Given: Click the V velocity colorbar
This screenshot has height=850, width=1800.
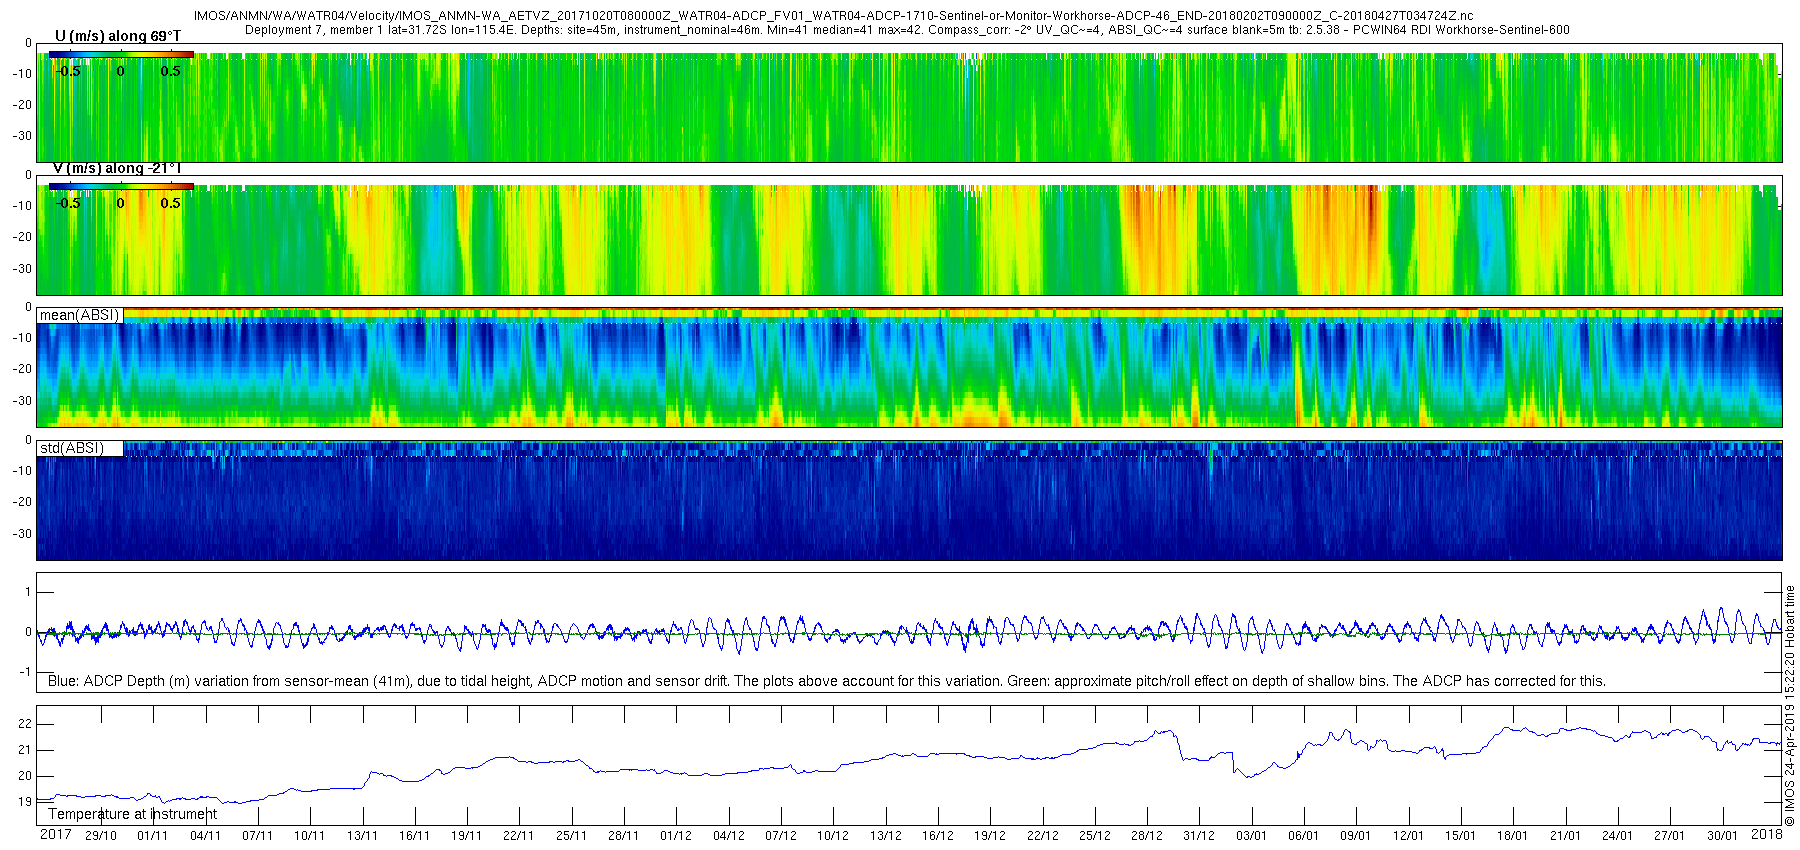Looking at the screenshot, I should pos(121,187).
